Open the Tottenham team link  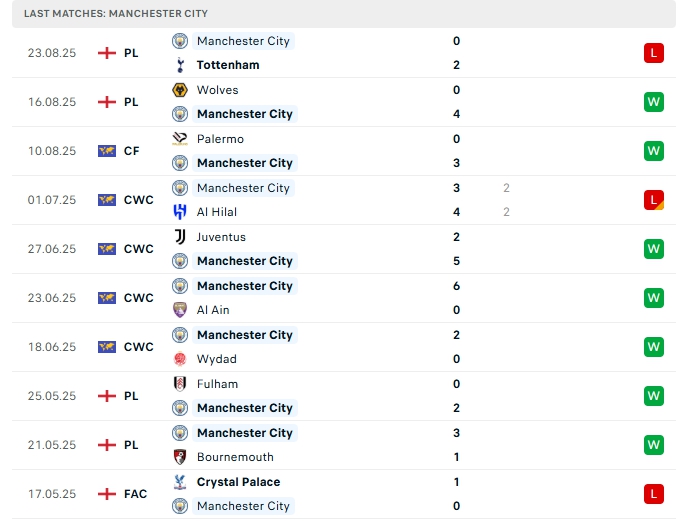[228, 65]
